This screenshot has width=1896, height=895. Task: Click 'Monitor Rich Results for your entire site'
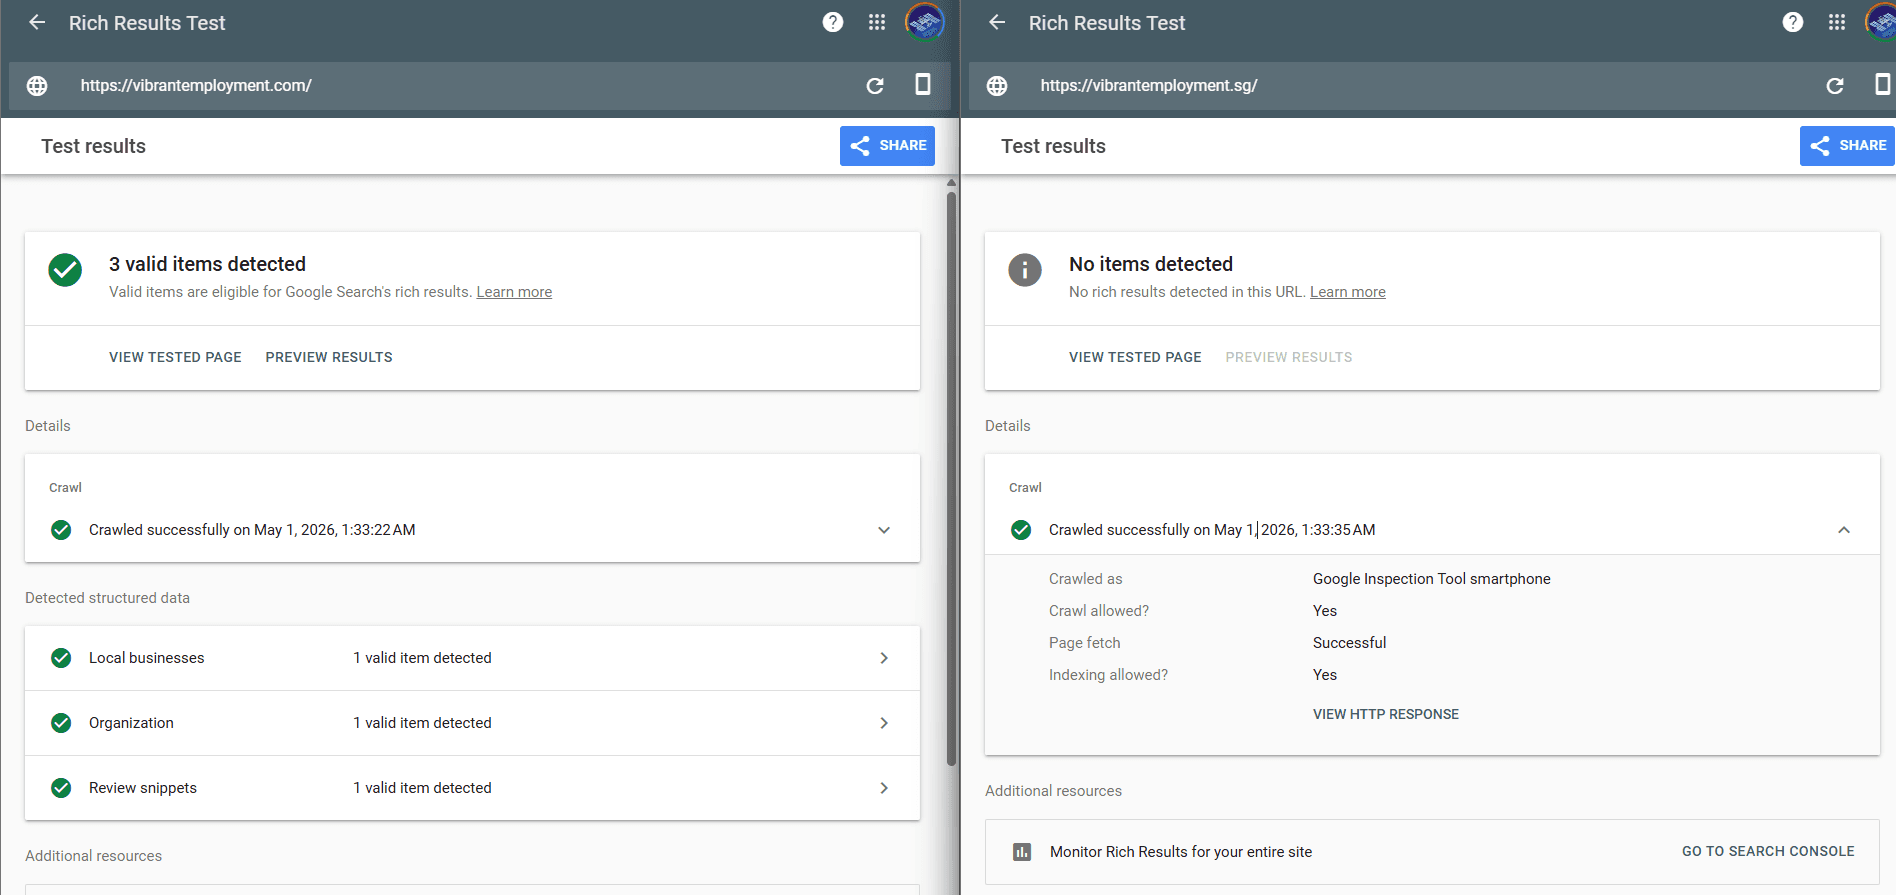tap(1181, 852)
